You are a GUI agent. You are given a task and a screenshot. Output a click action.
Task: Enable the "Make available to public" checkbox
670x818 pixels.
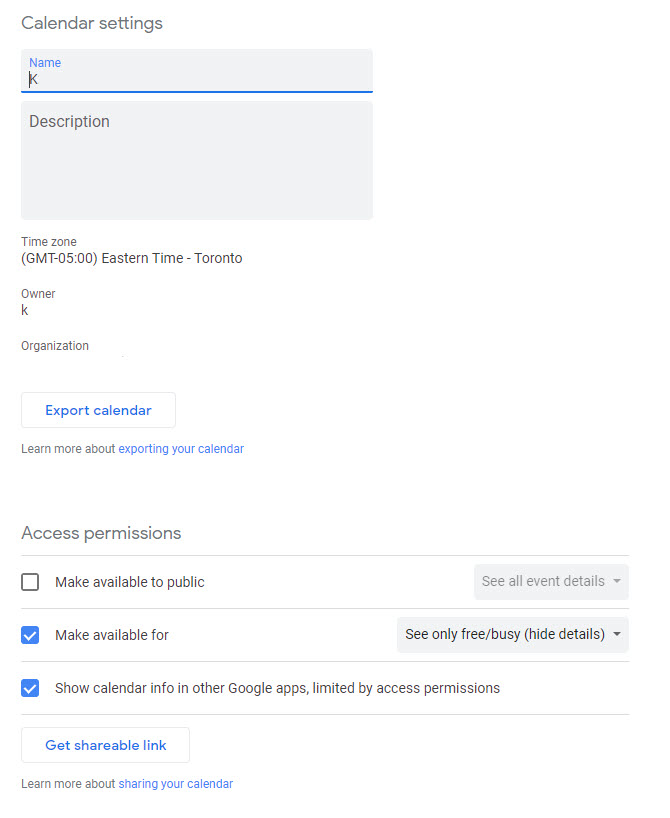(x=30, y=581)
